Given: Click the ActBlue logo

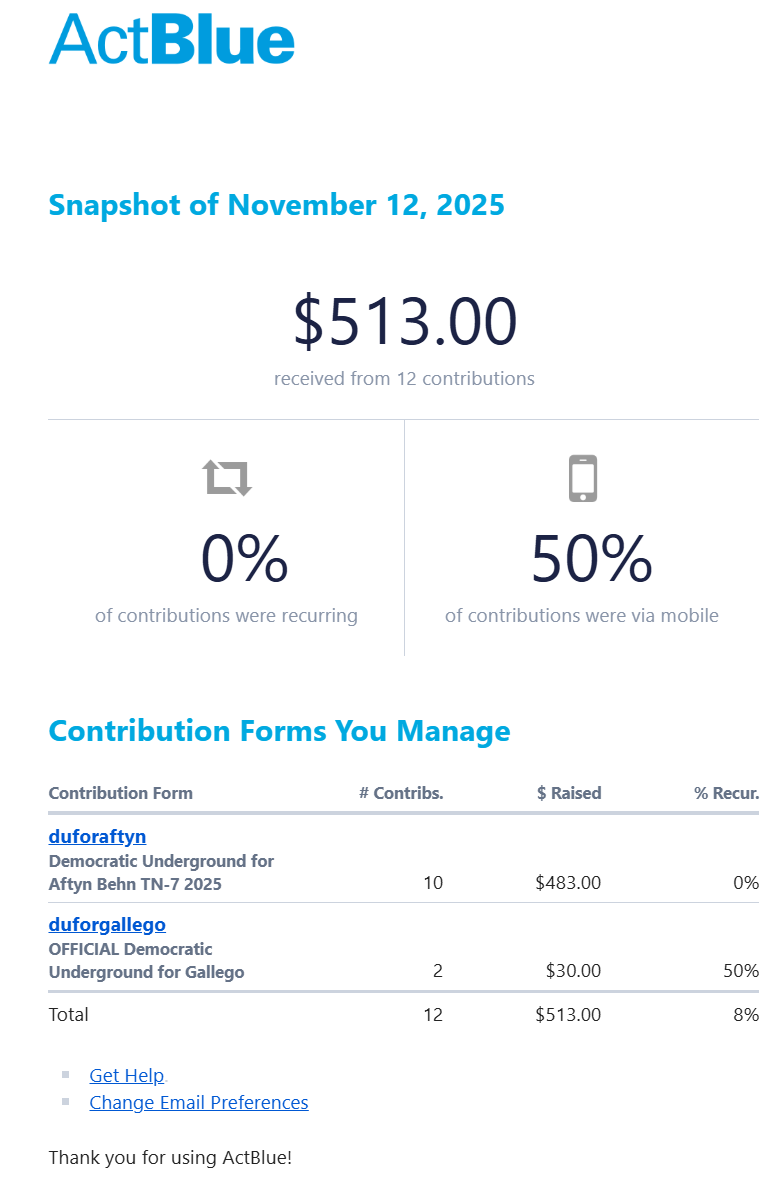Looking at the screenshot, I should 171,40.
